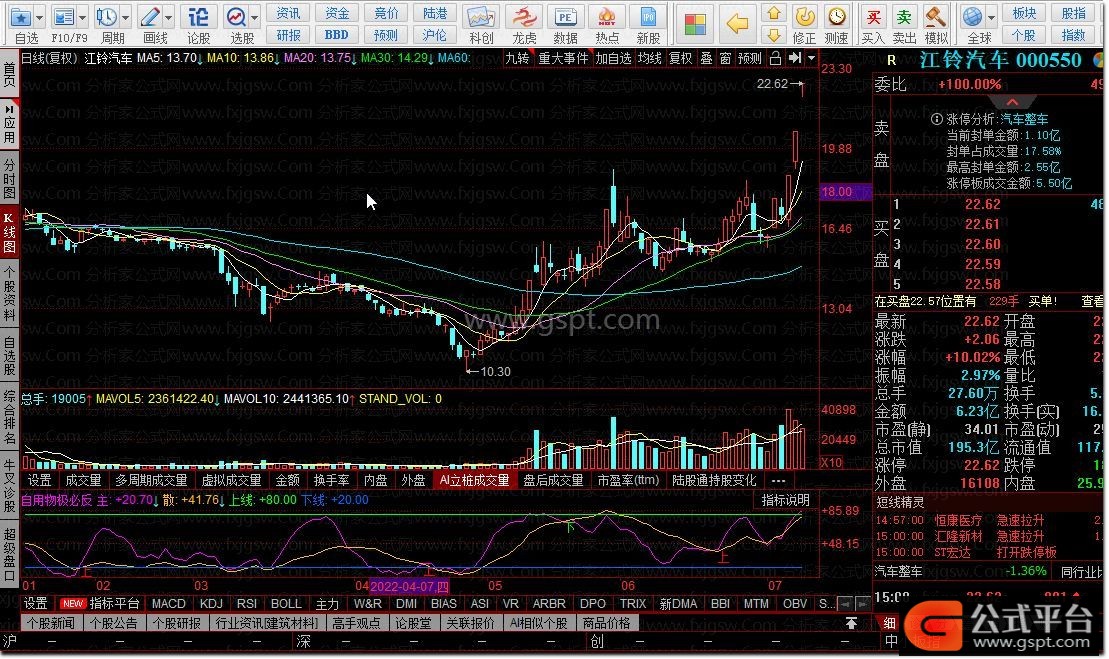Viewport: 1109px width, 659px height.
Task: Open 综合排名 sidebar tab
Action: [9, 417]
